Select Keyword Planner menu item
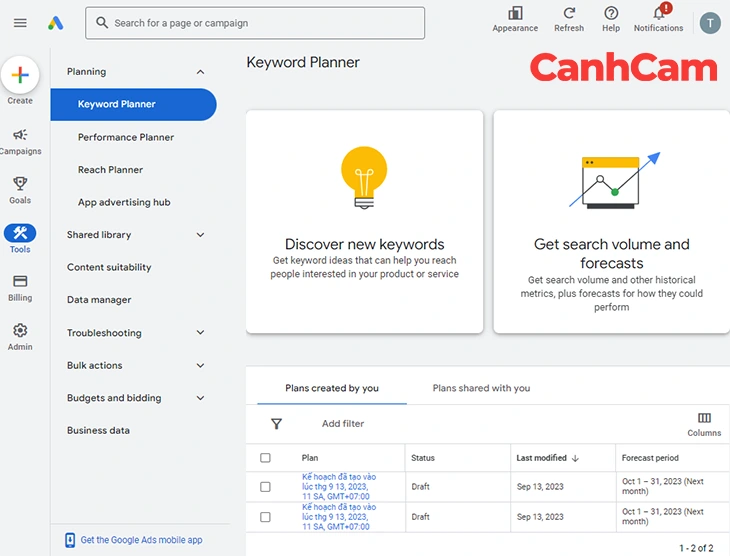730x556 pixels. 134,104
